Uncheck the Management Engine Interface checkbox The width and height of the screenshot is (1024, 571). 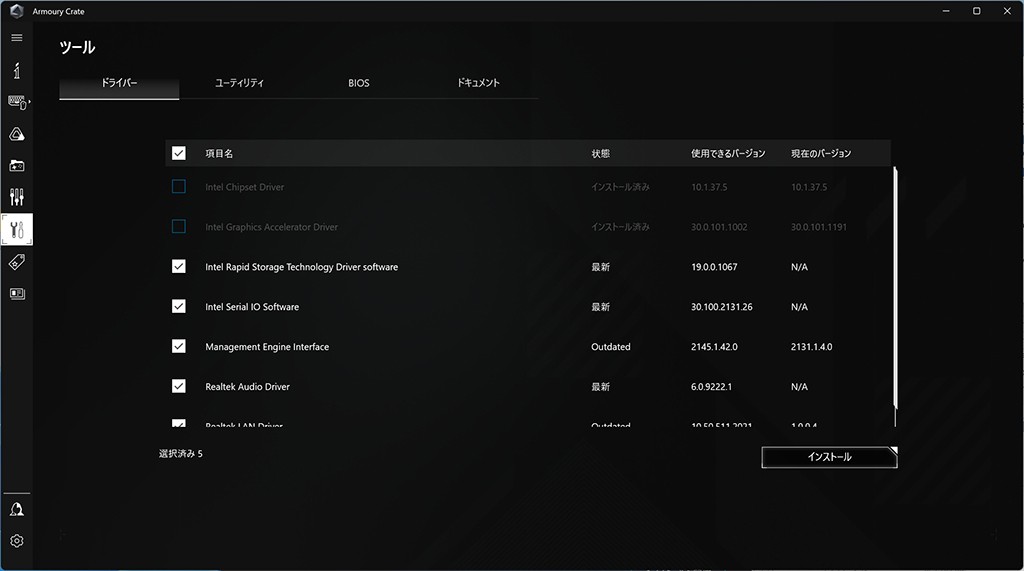[x=179, y=346]
